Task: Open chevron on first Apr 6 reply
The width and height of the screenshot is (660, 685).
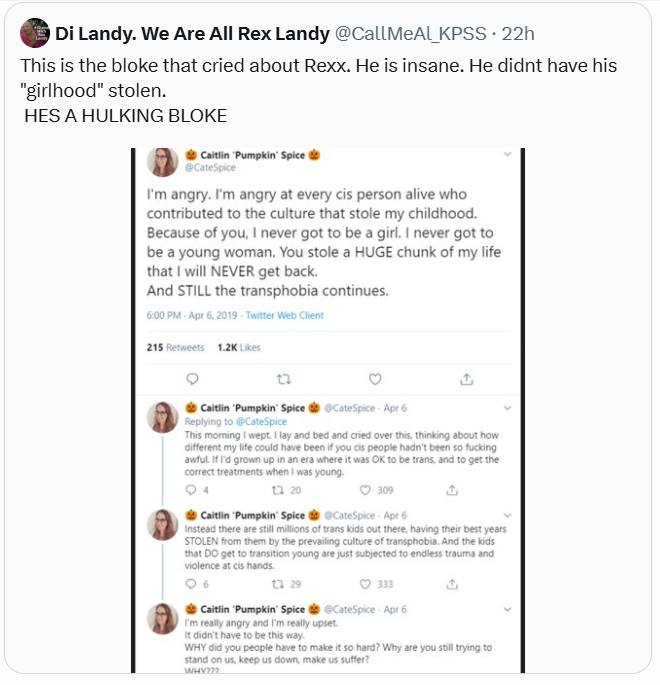Action: pos(508,408)
